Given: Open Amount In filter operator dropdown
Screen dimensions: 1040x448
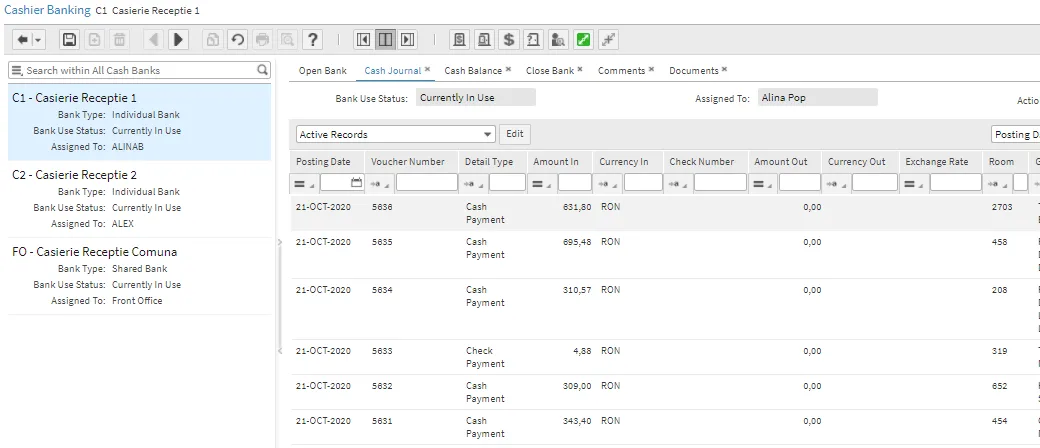Looking at the screenshot, I should click(x=544, y=183).
